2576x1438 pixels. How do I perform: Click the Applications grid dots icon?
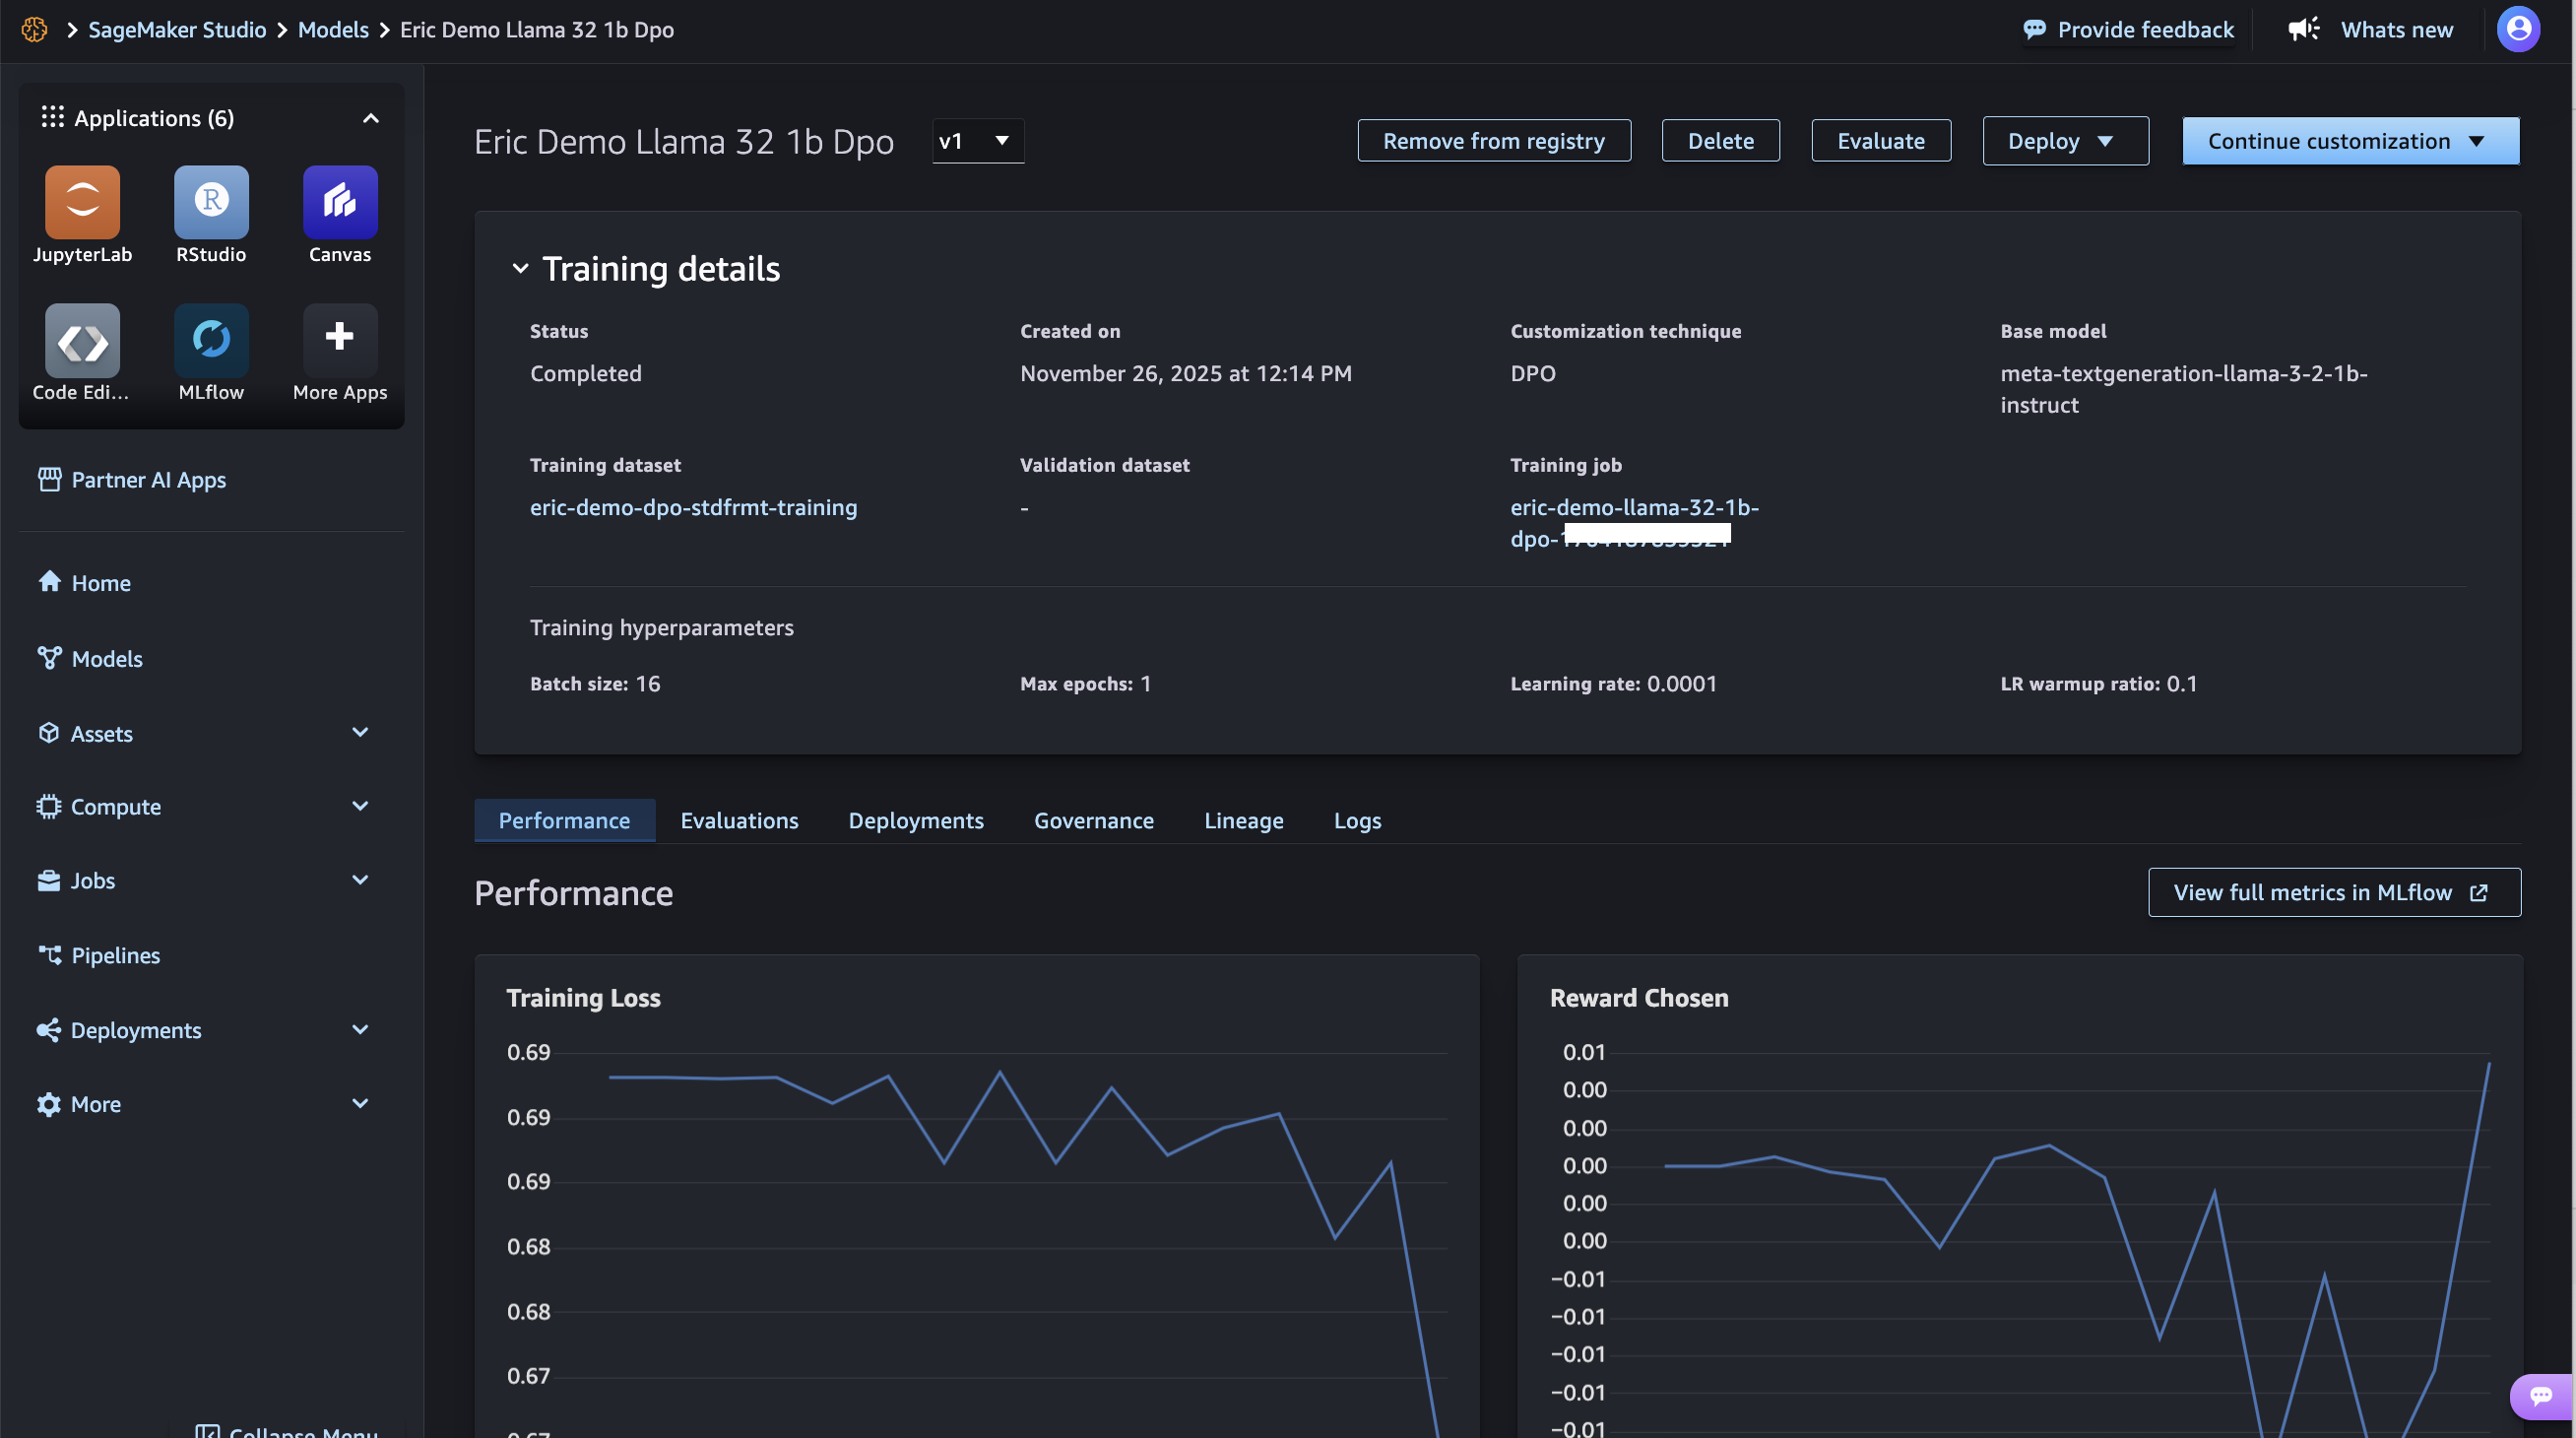tap(52, 117)
